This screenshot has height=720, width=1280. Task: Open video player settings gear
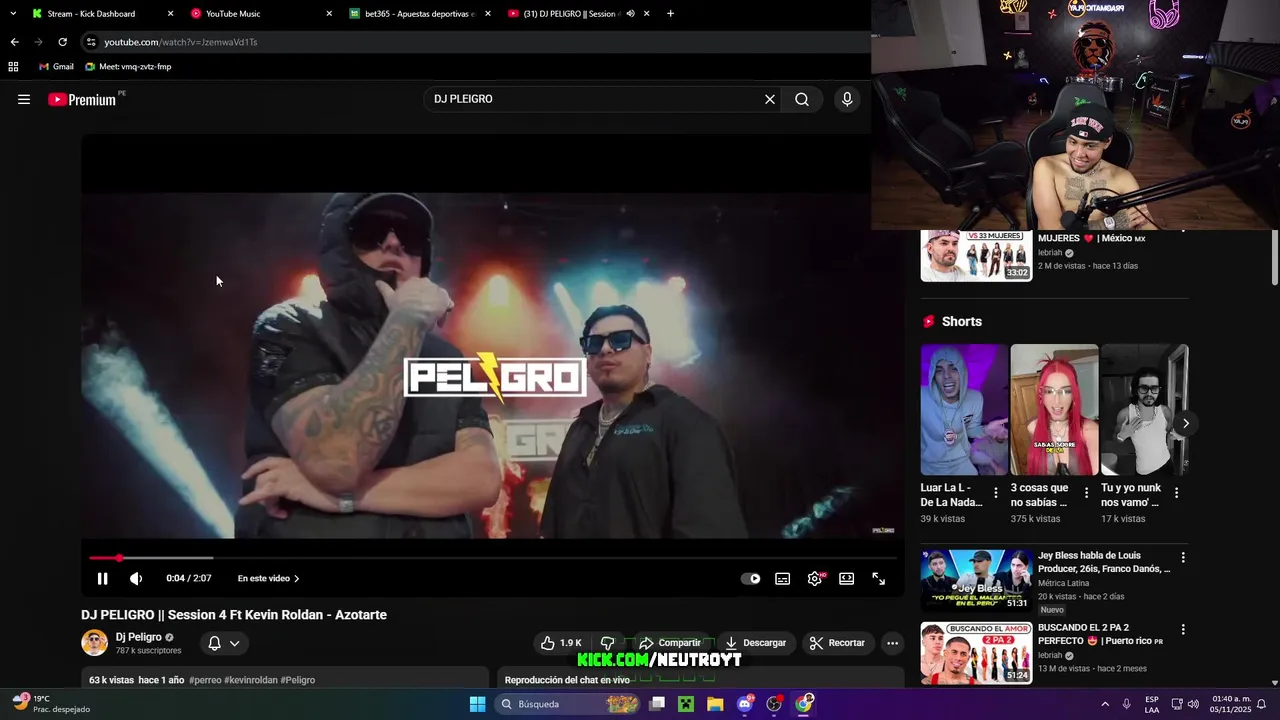click(815, 578)
